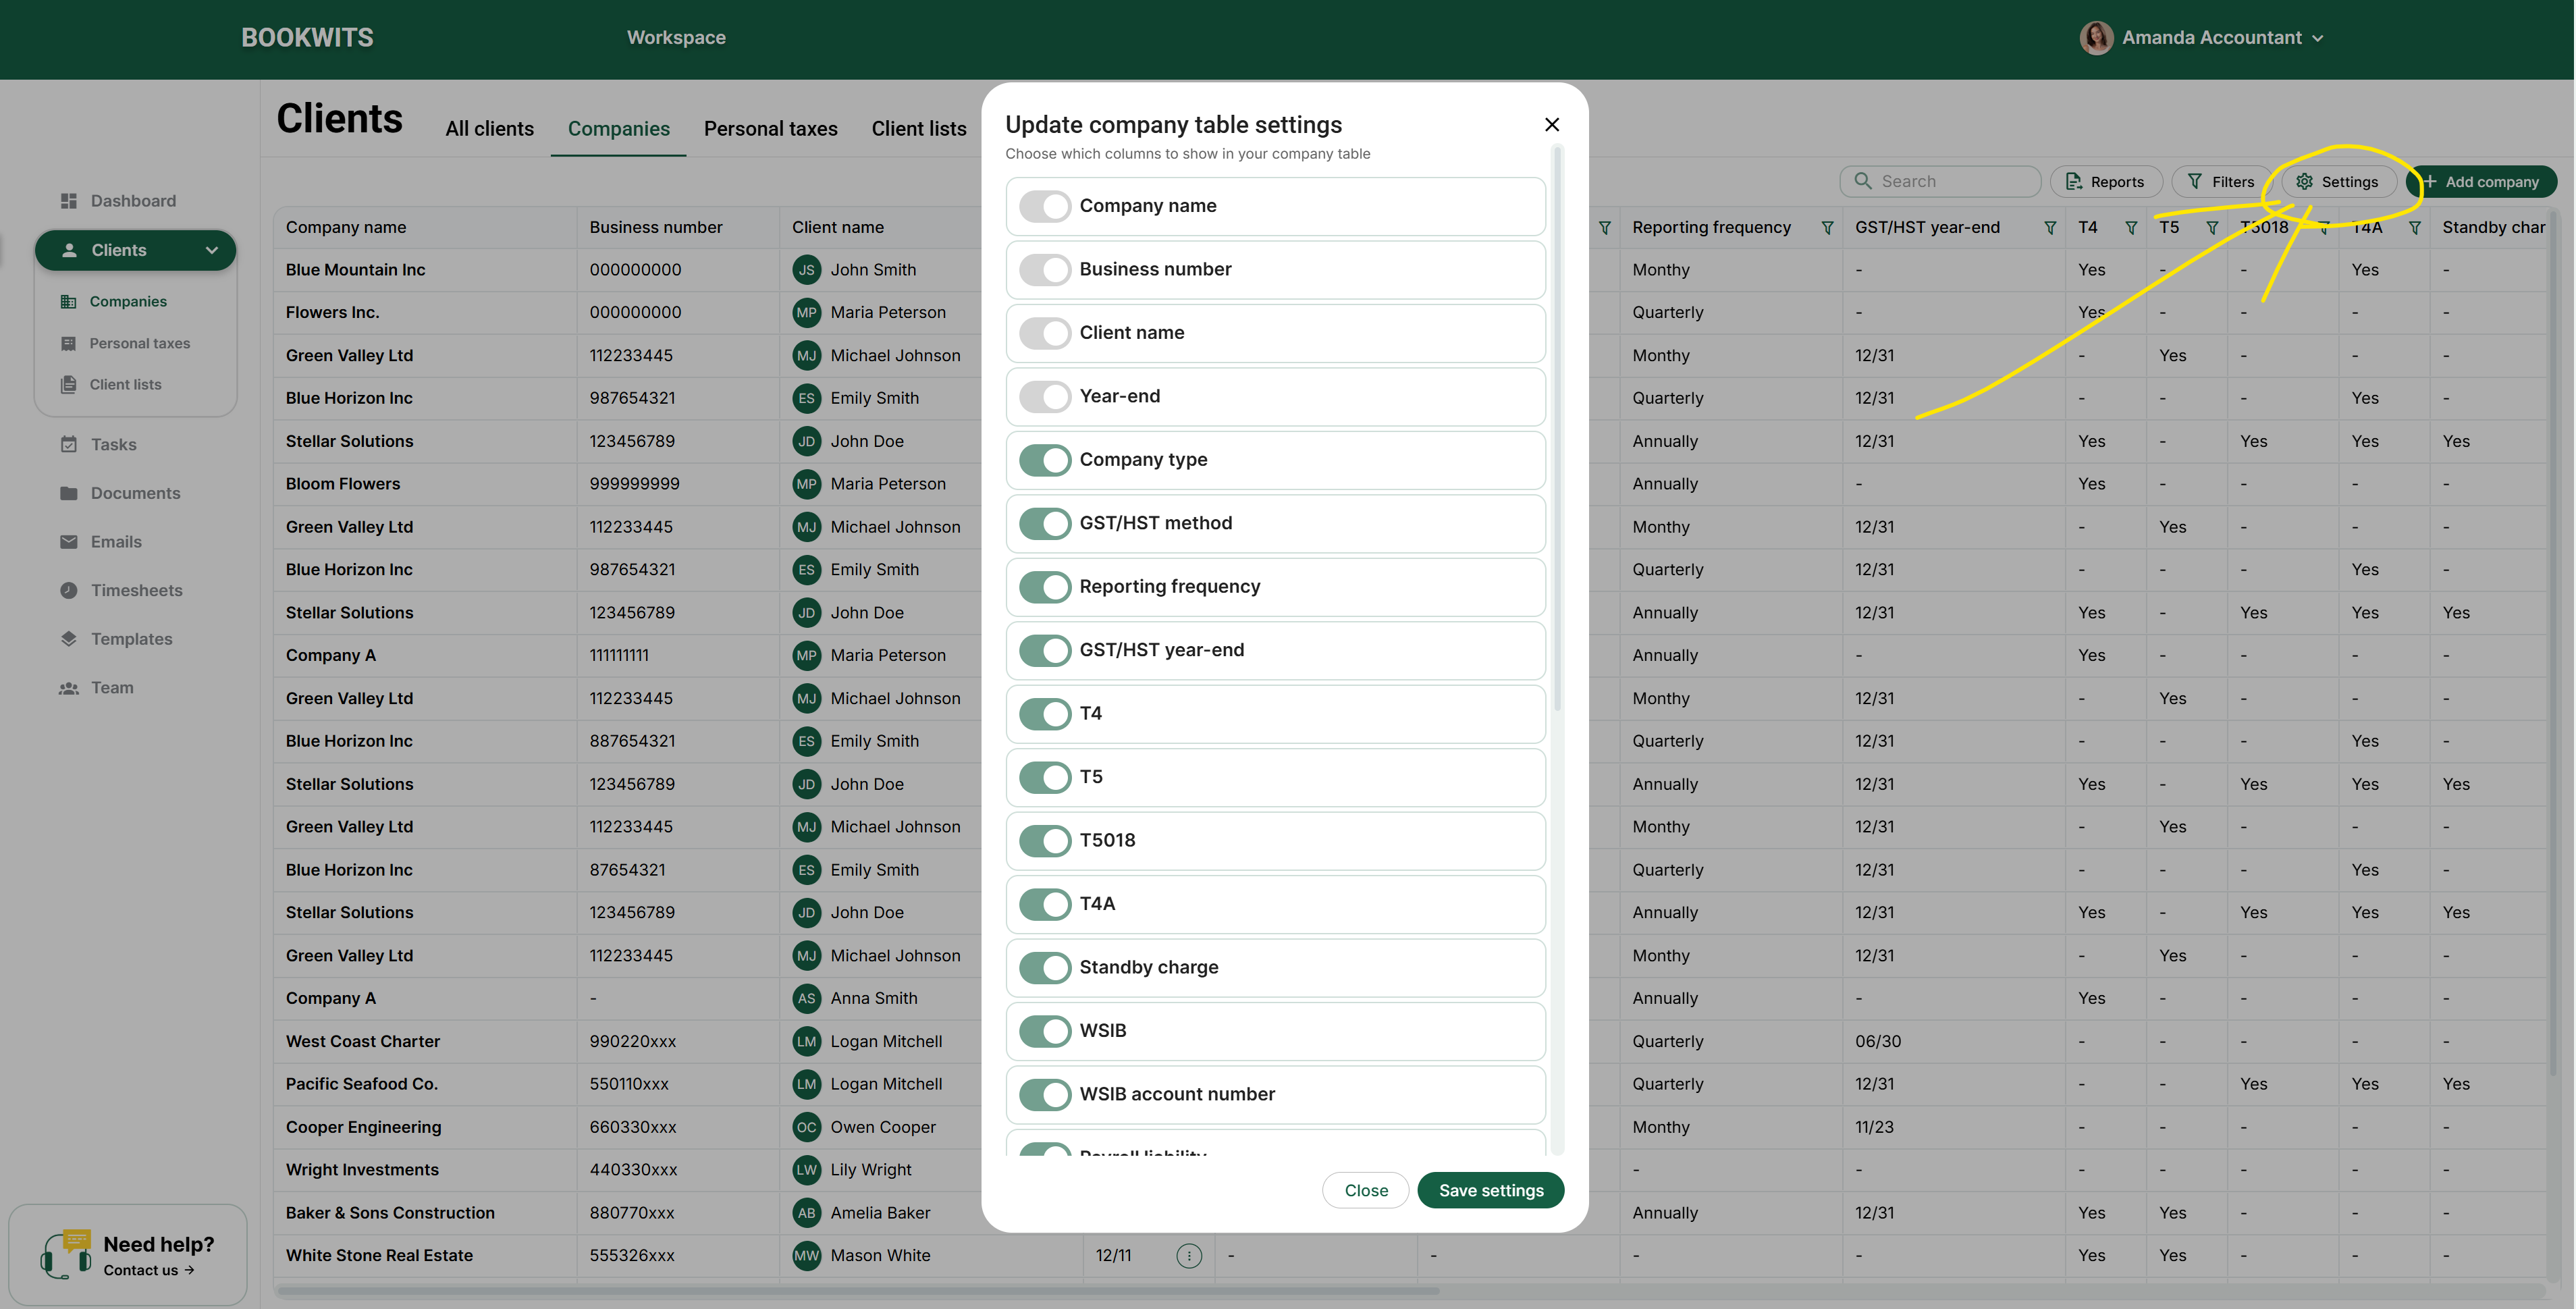Click the T4 column filter icon

2131,228
